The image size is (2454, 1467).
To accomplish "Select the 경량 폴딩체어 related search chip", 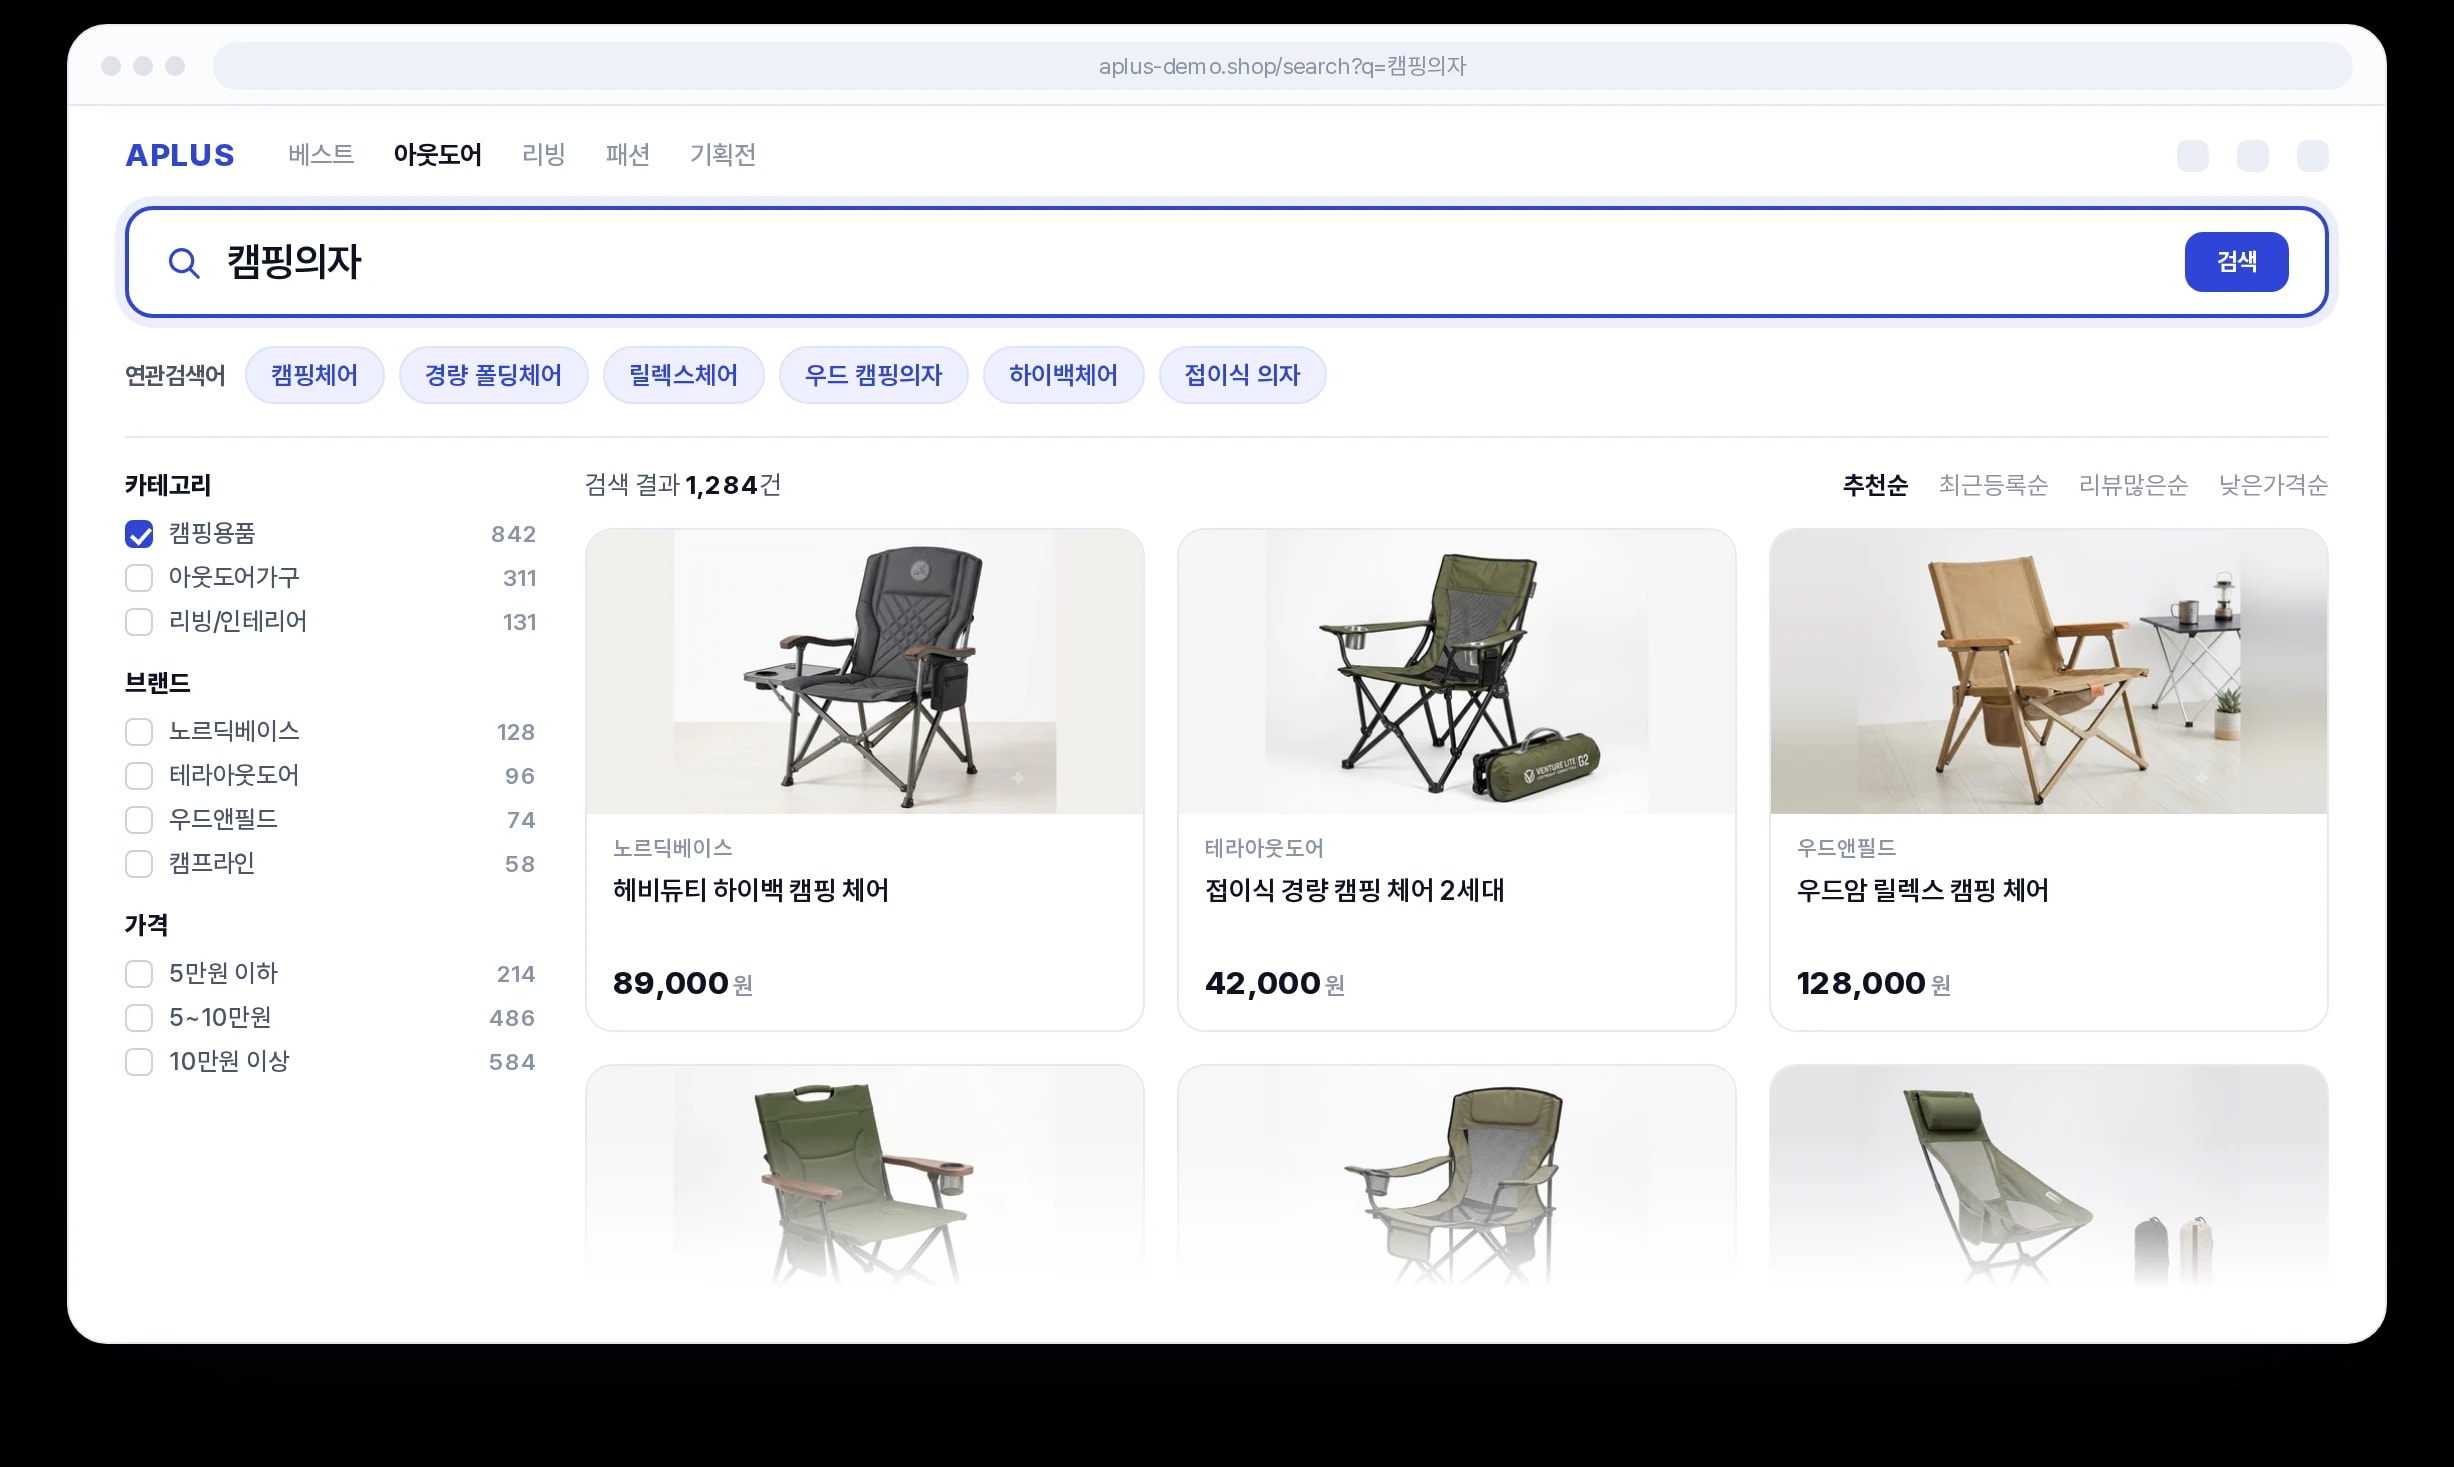I will click(493, 375).
